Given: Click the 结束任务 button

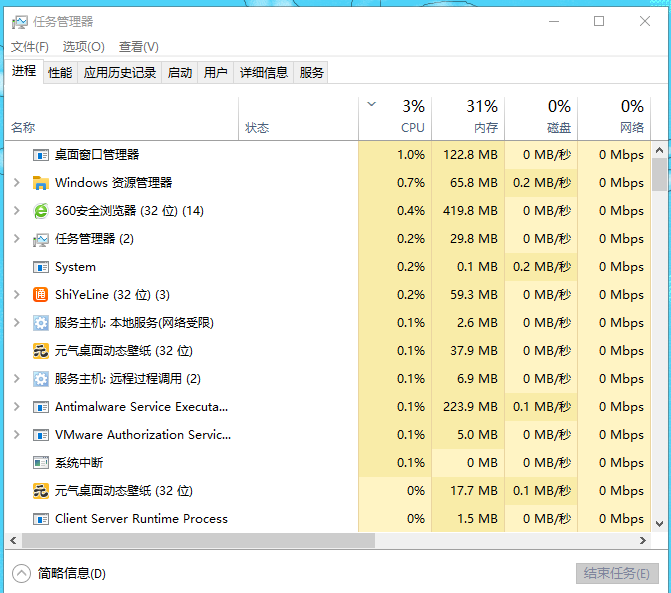Looking at the screenshot, I should (617, 573).
